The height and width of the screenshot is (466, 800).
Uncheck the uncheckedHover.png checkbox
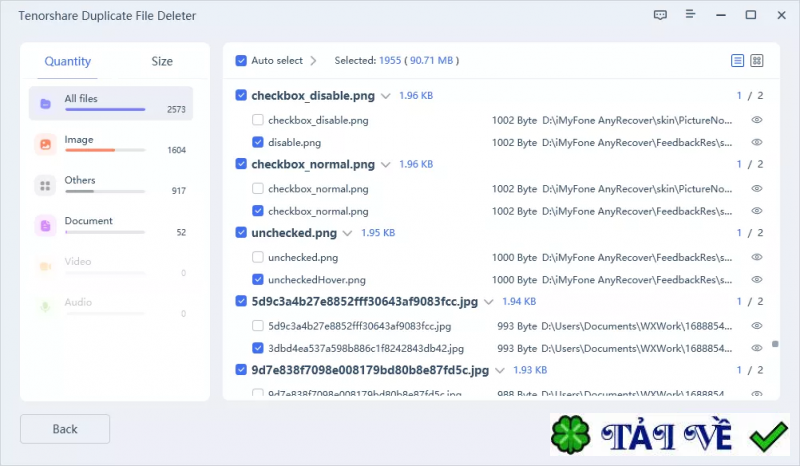click(x=258, y=279)
